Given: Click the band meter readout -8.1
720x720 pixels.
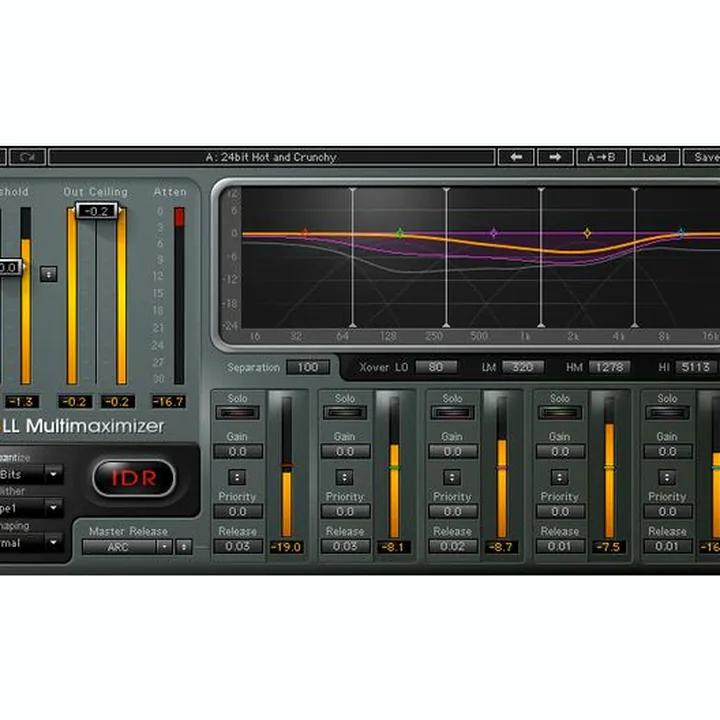Looking at the screenshot, I should [394, 547].
